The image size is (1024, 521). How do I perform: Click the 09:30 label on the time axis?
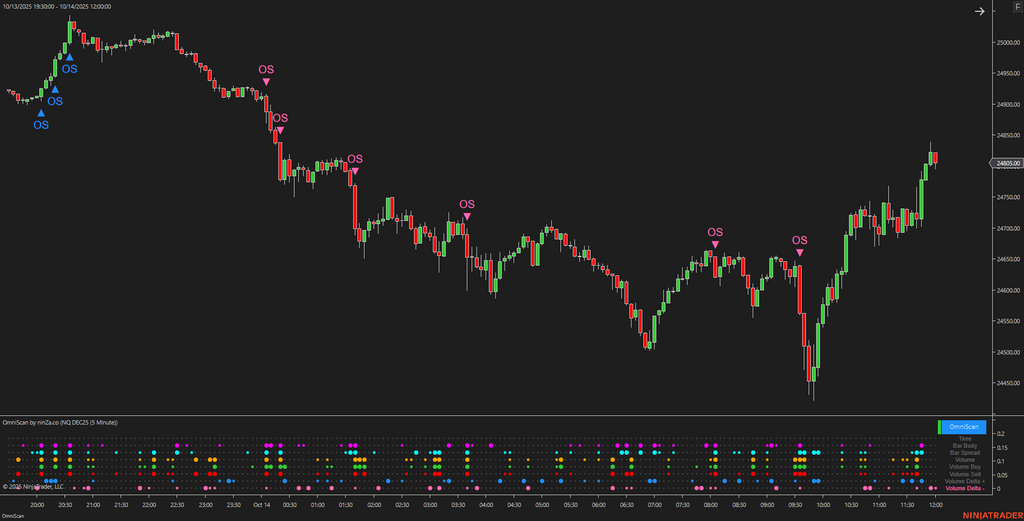[794, 505]
